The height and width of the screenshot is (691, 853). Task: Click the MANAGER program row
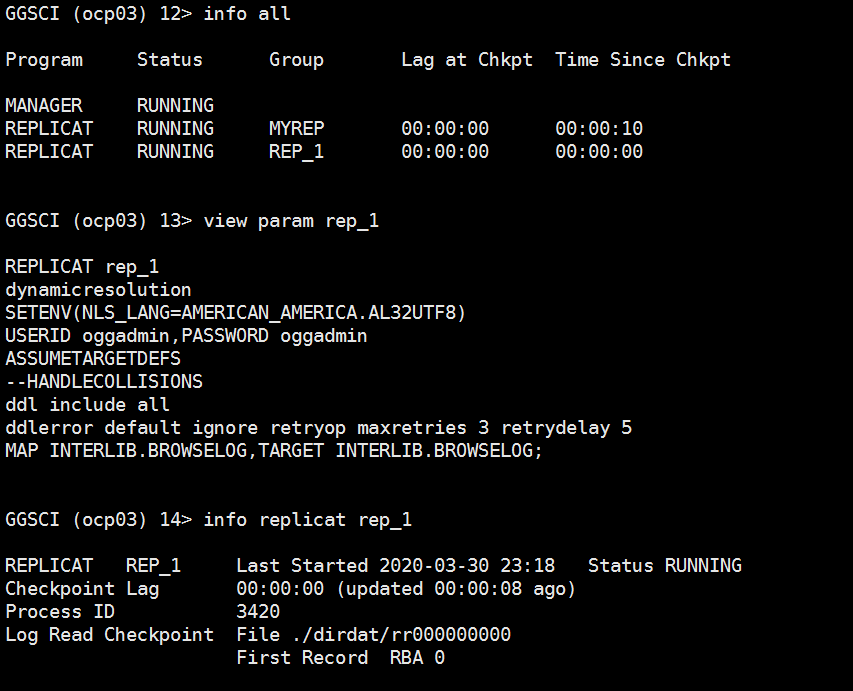[44, 105]
